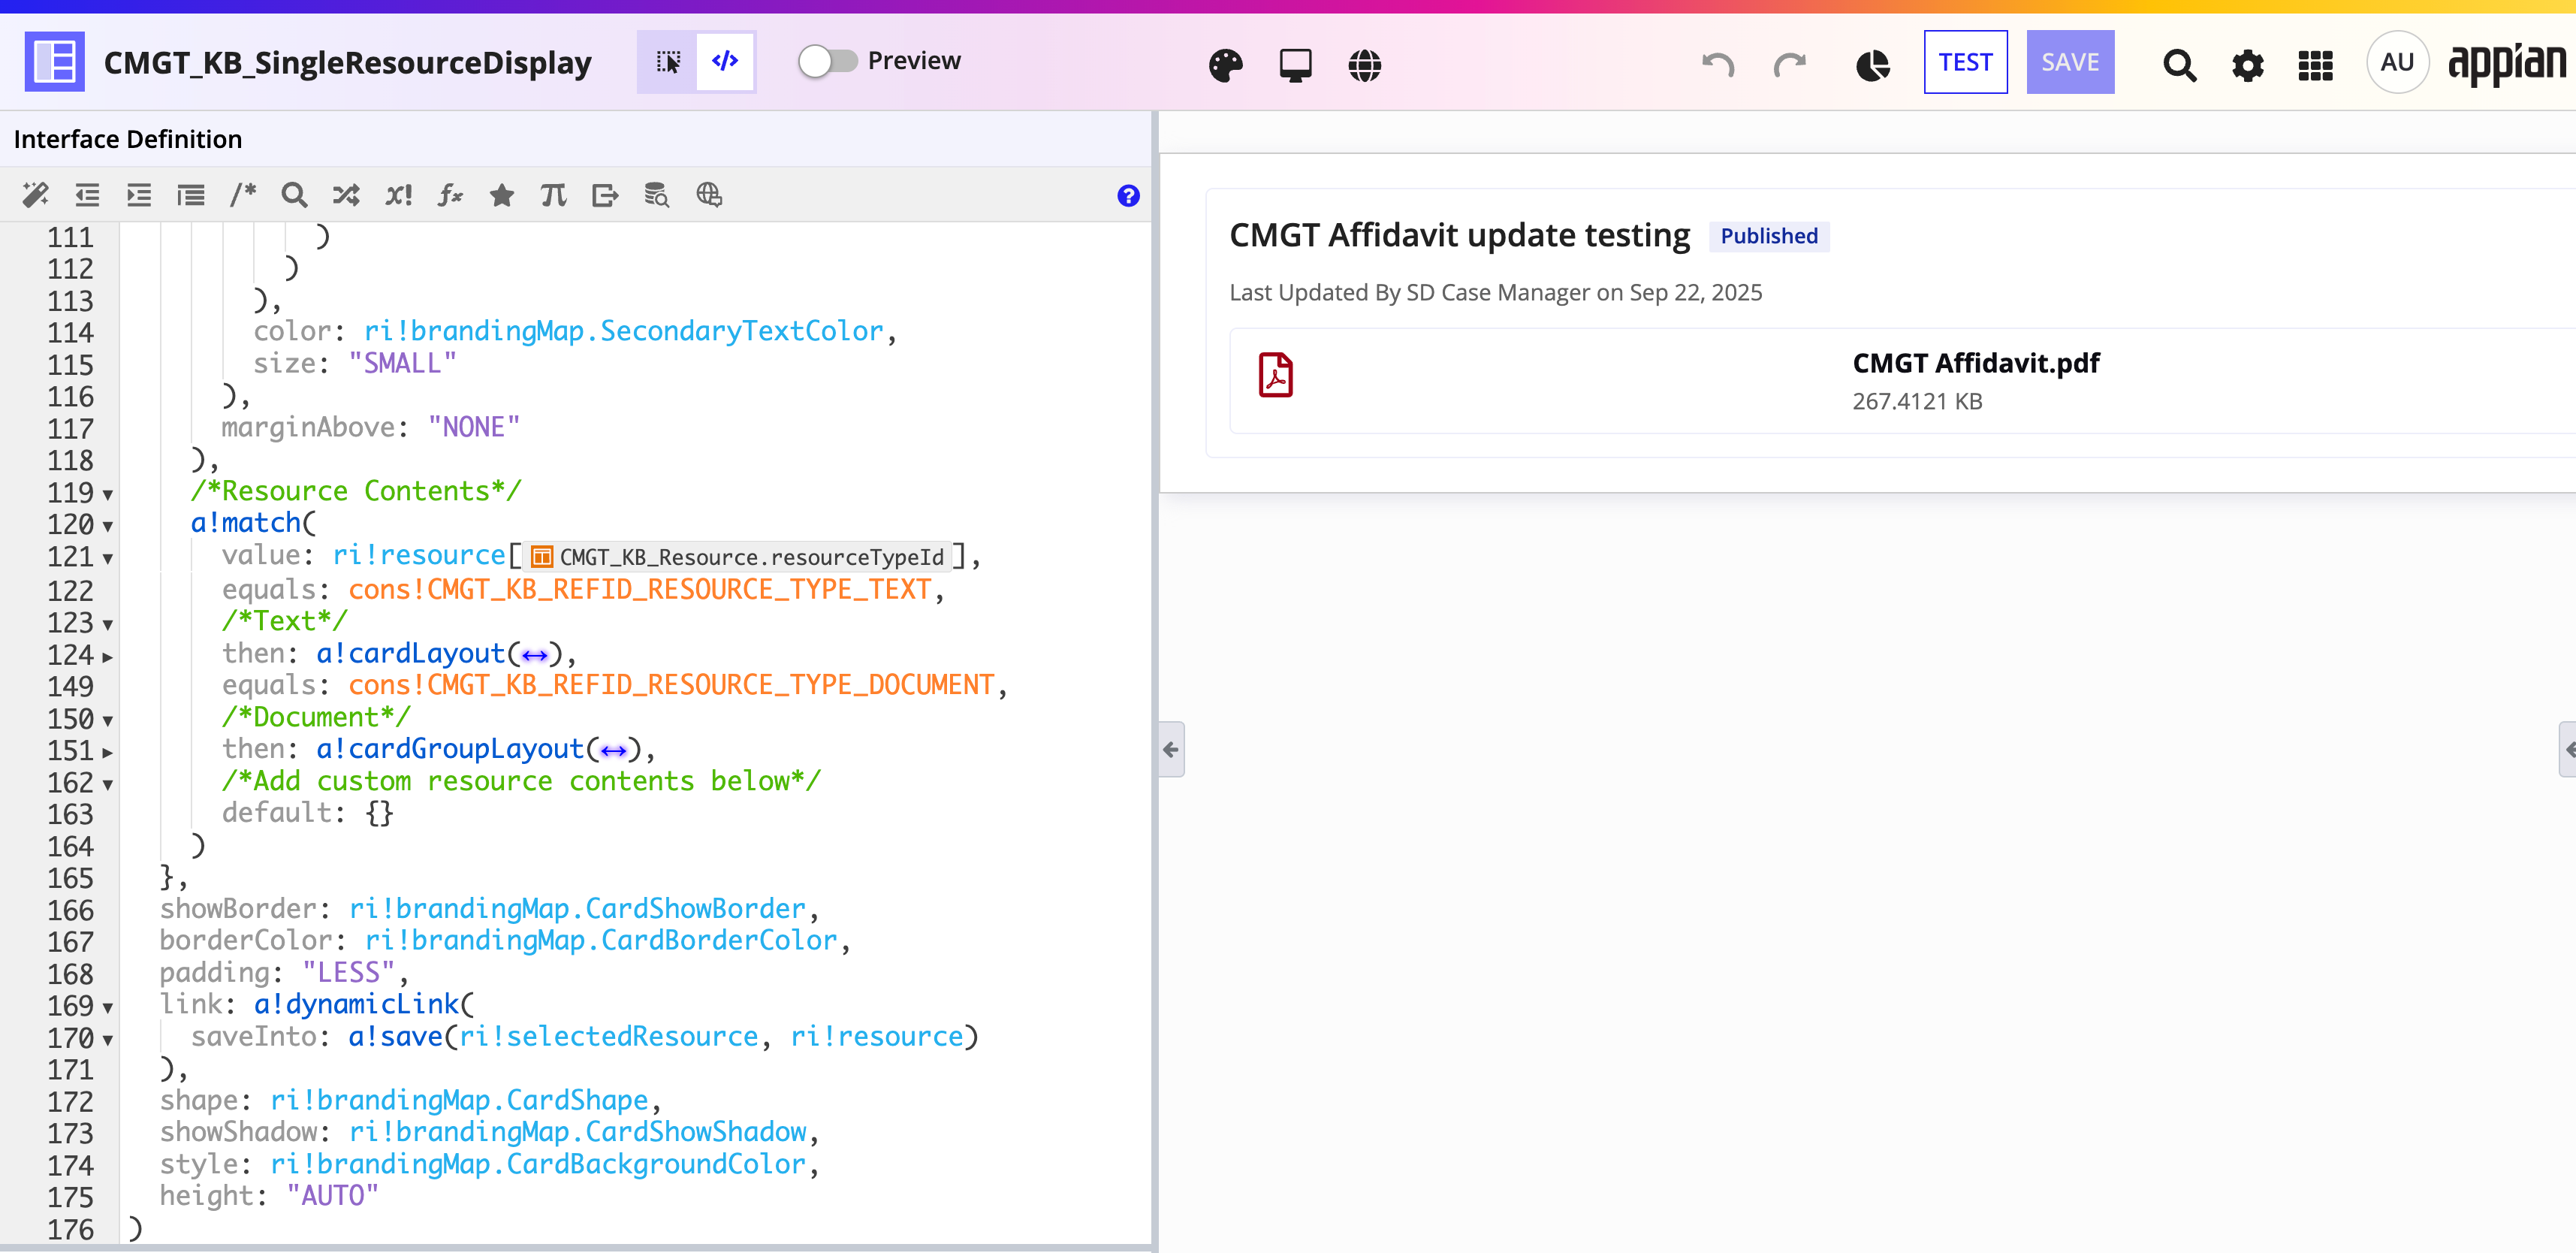Click the pi constant icon
Image resolution: width=2576 pixels, height=1253 pixels.
pyautogui.click(x=553, y=195)
